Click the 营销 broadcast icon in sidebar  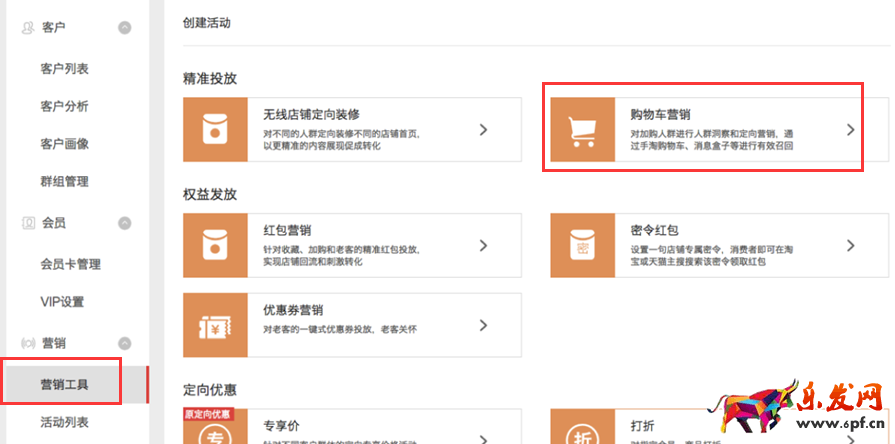28,344
